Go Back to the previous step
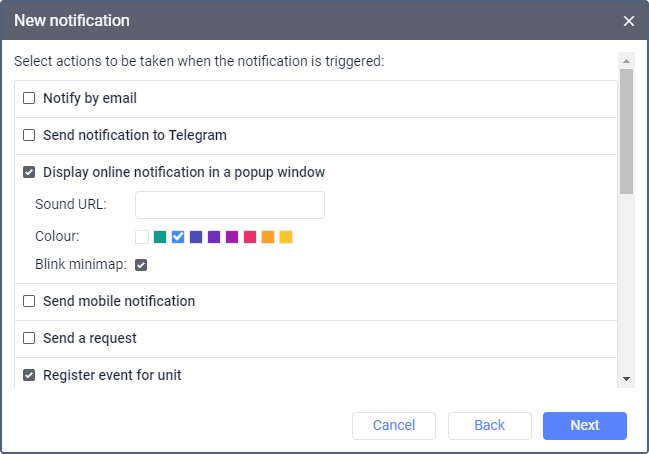The width and height of the screenshot is (649, 454). coord(489,425)
